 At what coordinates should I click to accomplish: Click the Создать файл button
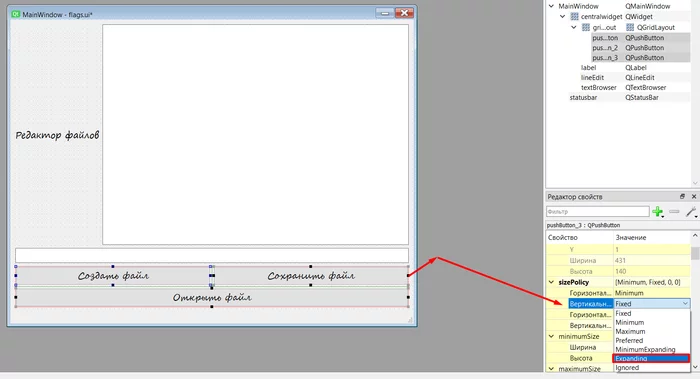113,276
